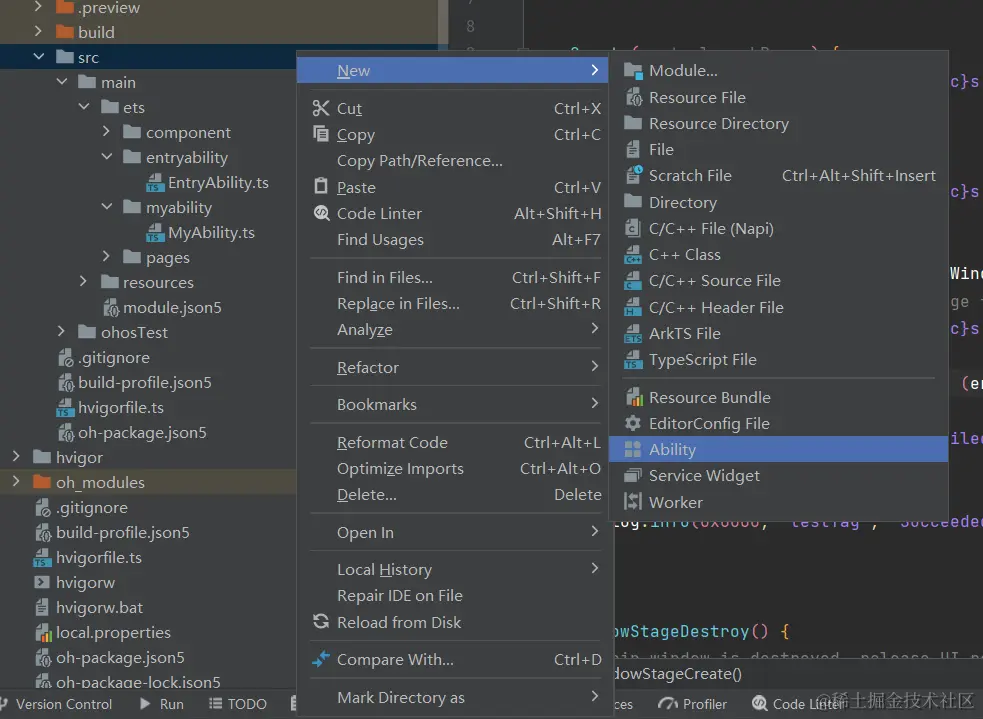Click the TODO list icon in bottom bar

[215, 703]
